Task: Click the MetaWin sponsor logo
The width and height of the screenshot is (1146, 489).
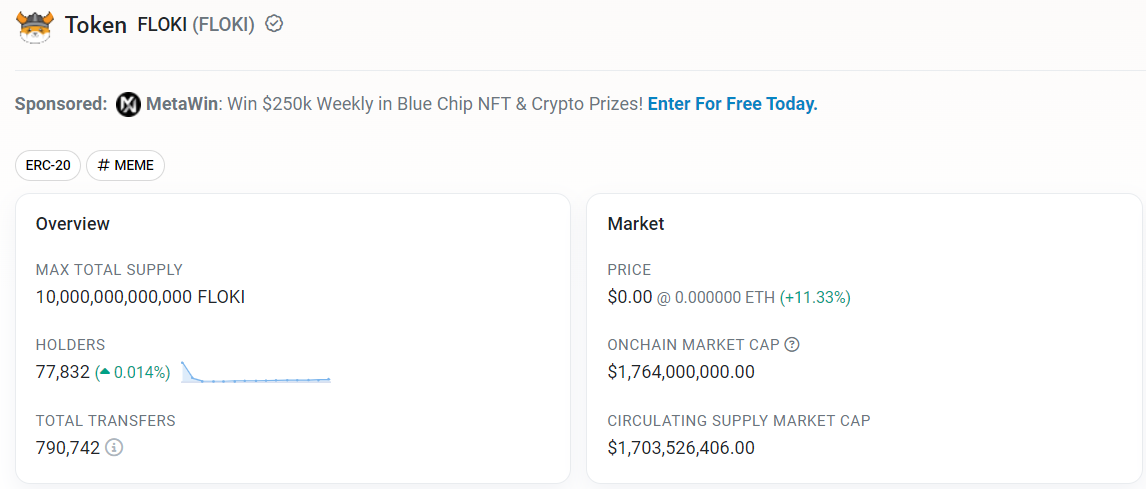Action: click(128, 104)
